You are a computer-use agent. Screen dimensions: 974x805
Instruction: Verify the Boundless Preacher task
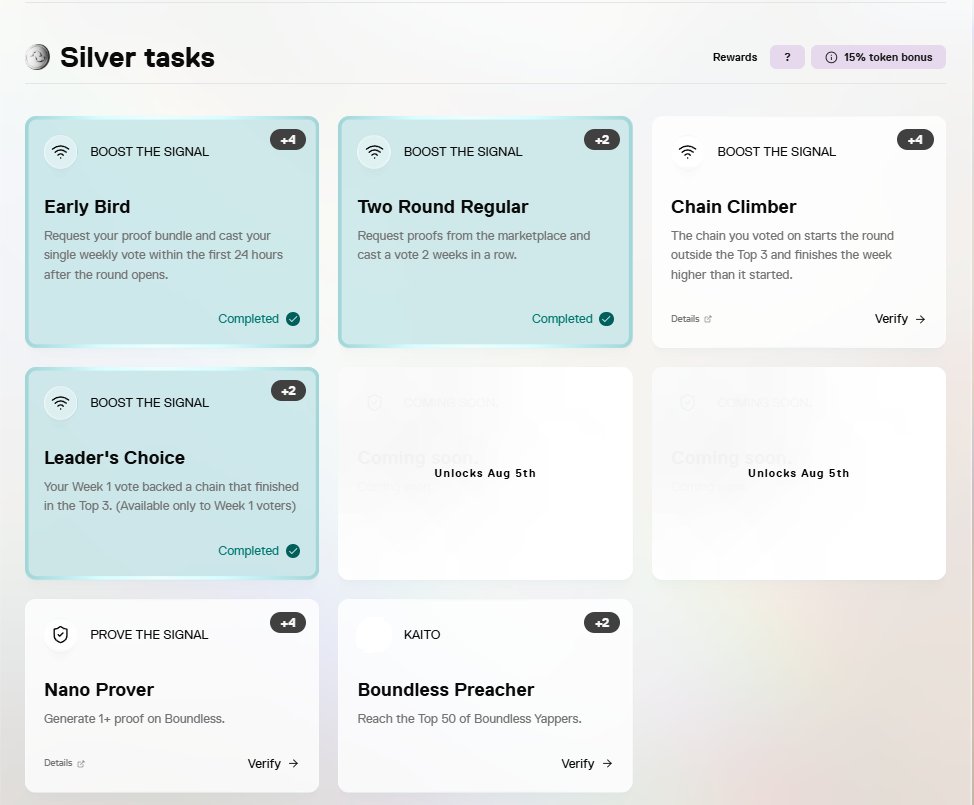586,763
